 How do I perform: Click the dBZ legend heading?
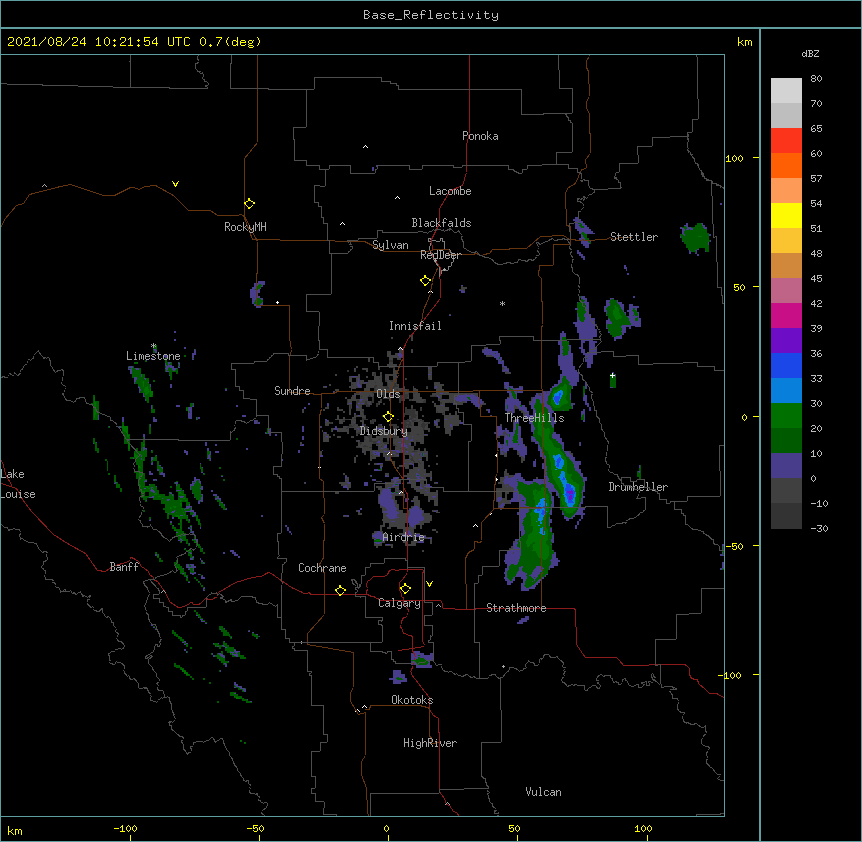(810, 53)
